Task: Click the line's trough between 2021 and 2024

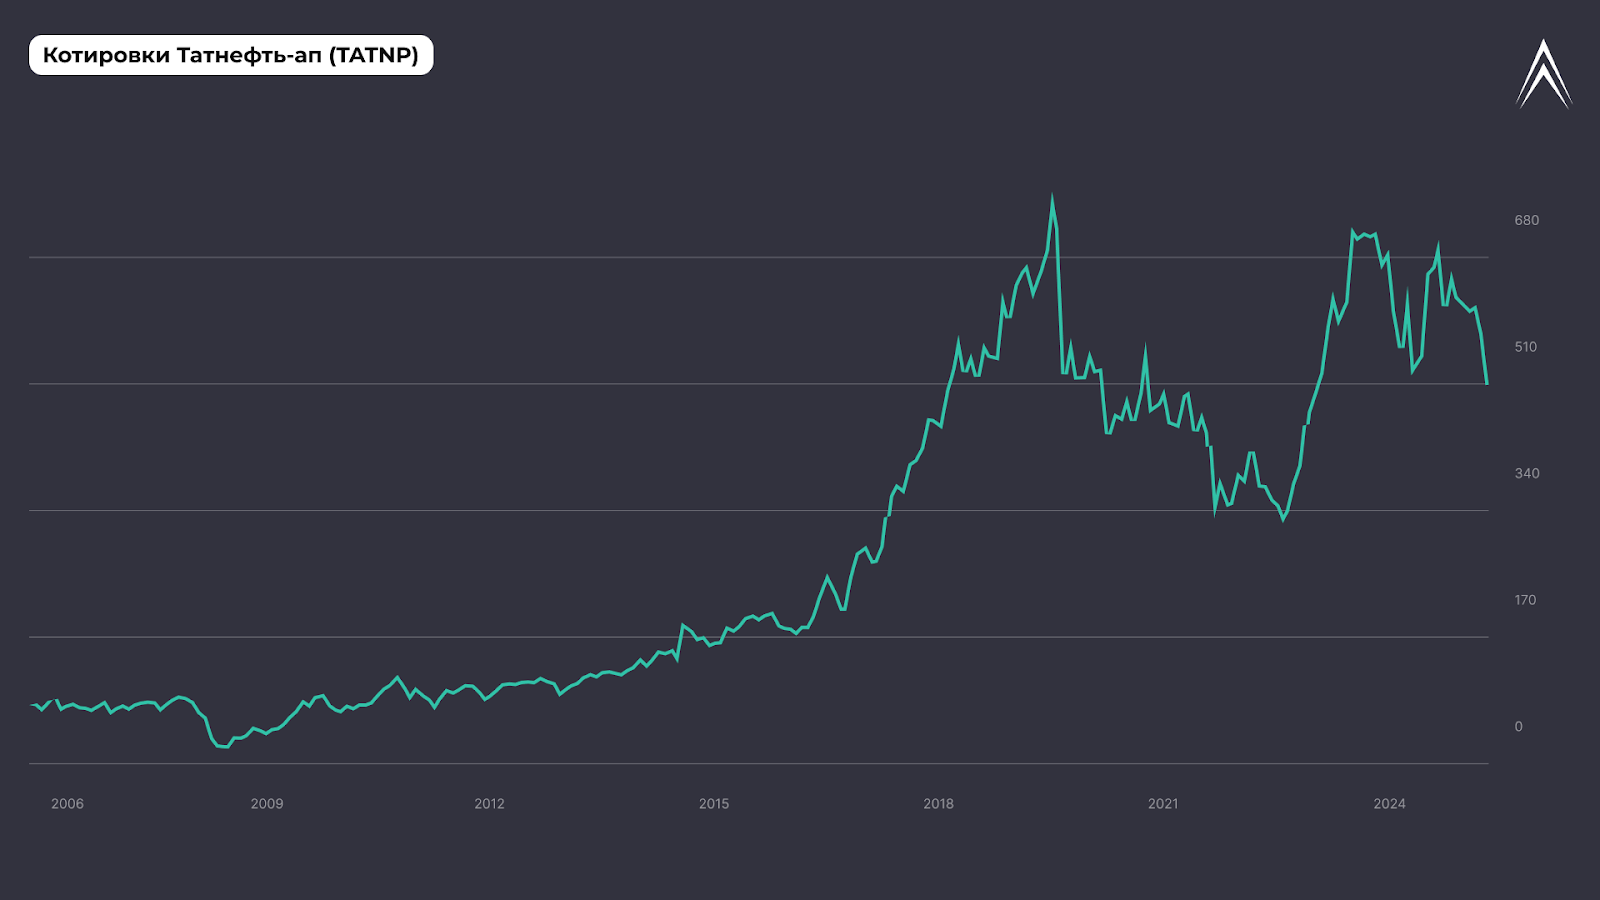Action: tap(1283, 519)
